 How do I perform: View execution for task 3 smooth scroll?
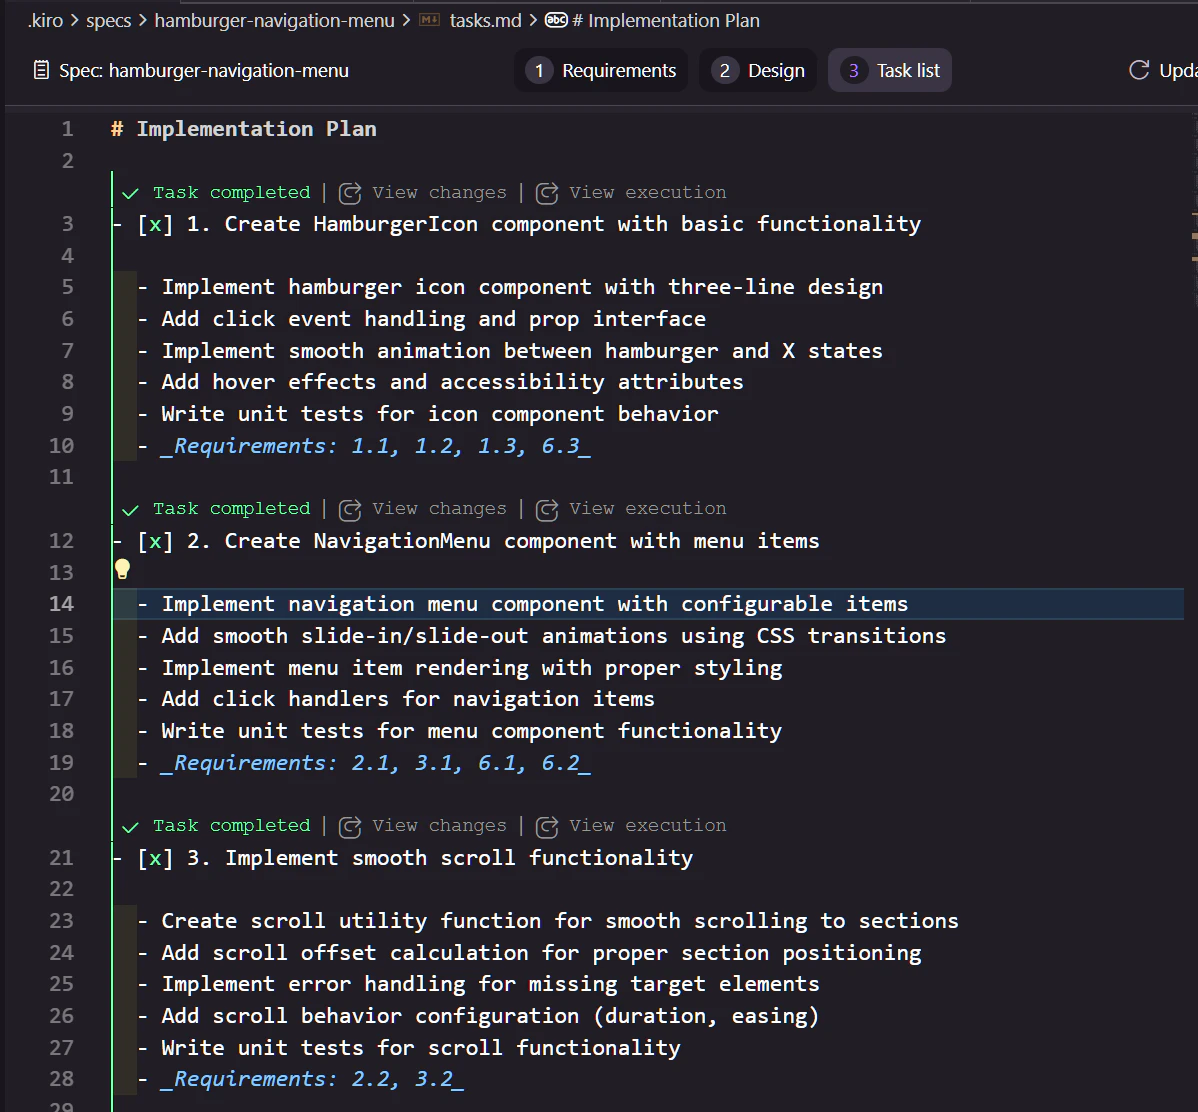[648, 826]
